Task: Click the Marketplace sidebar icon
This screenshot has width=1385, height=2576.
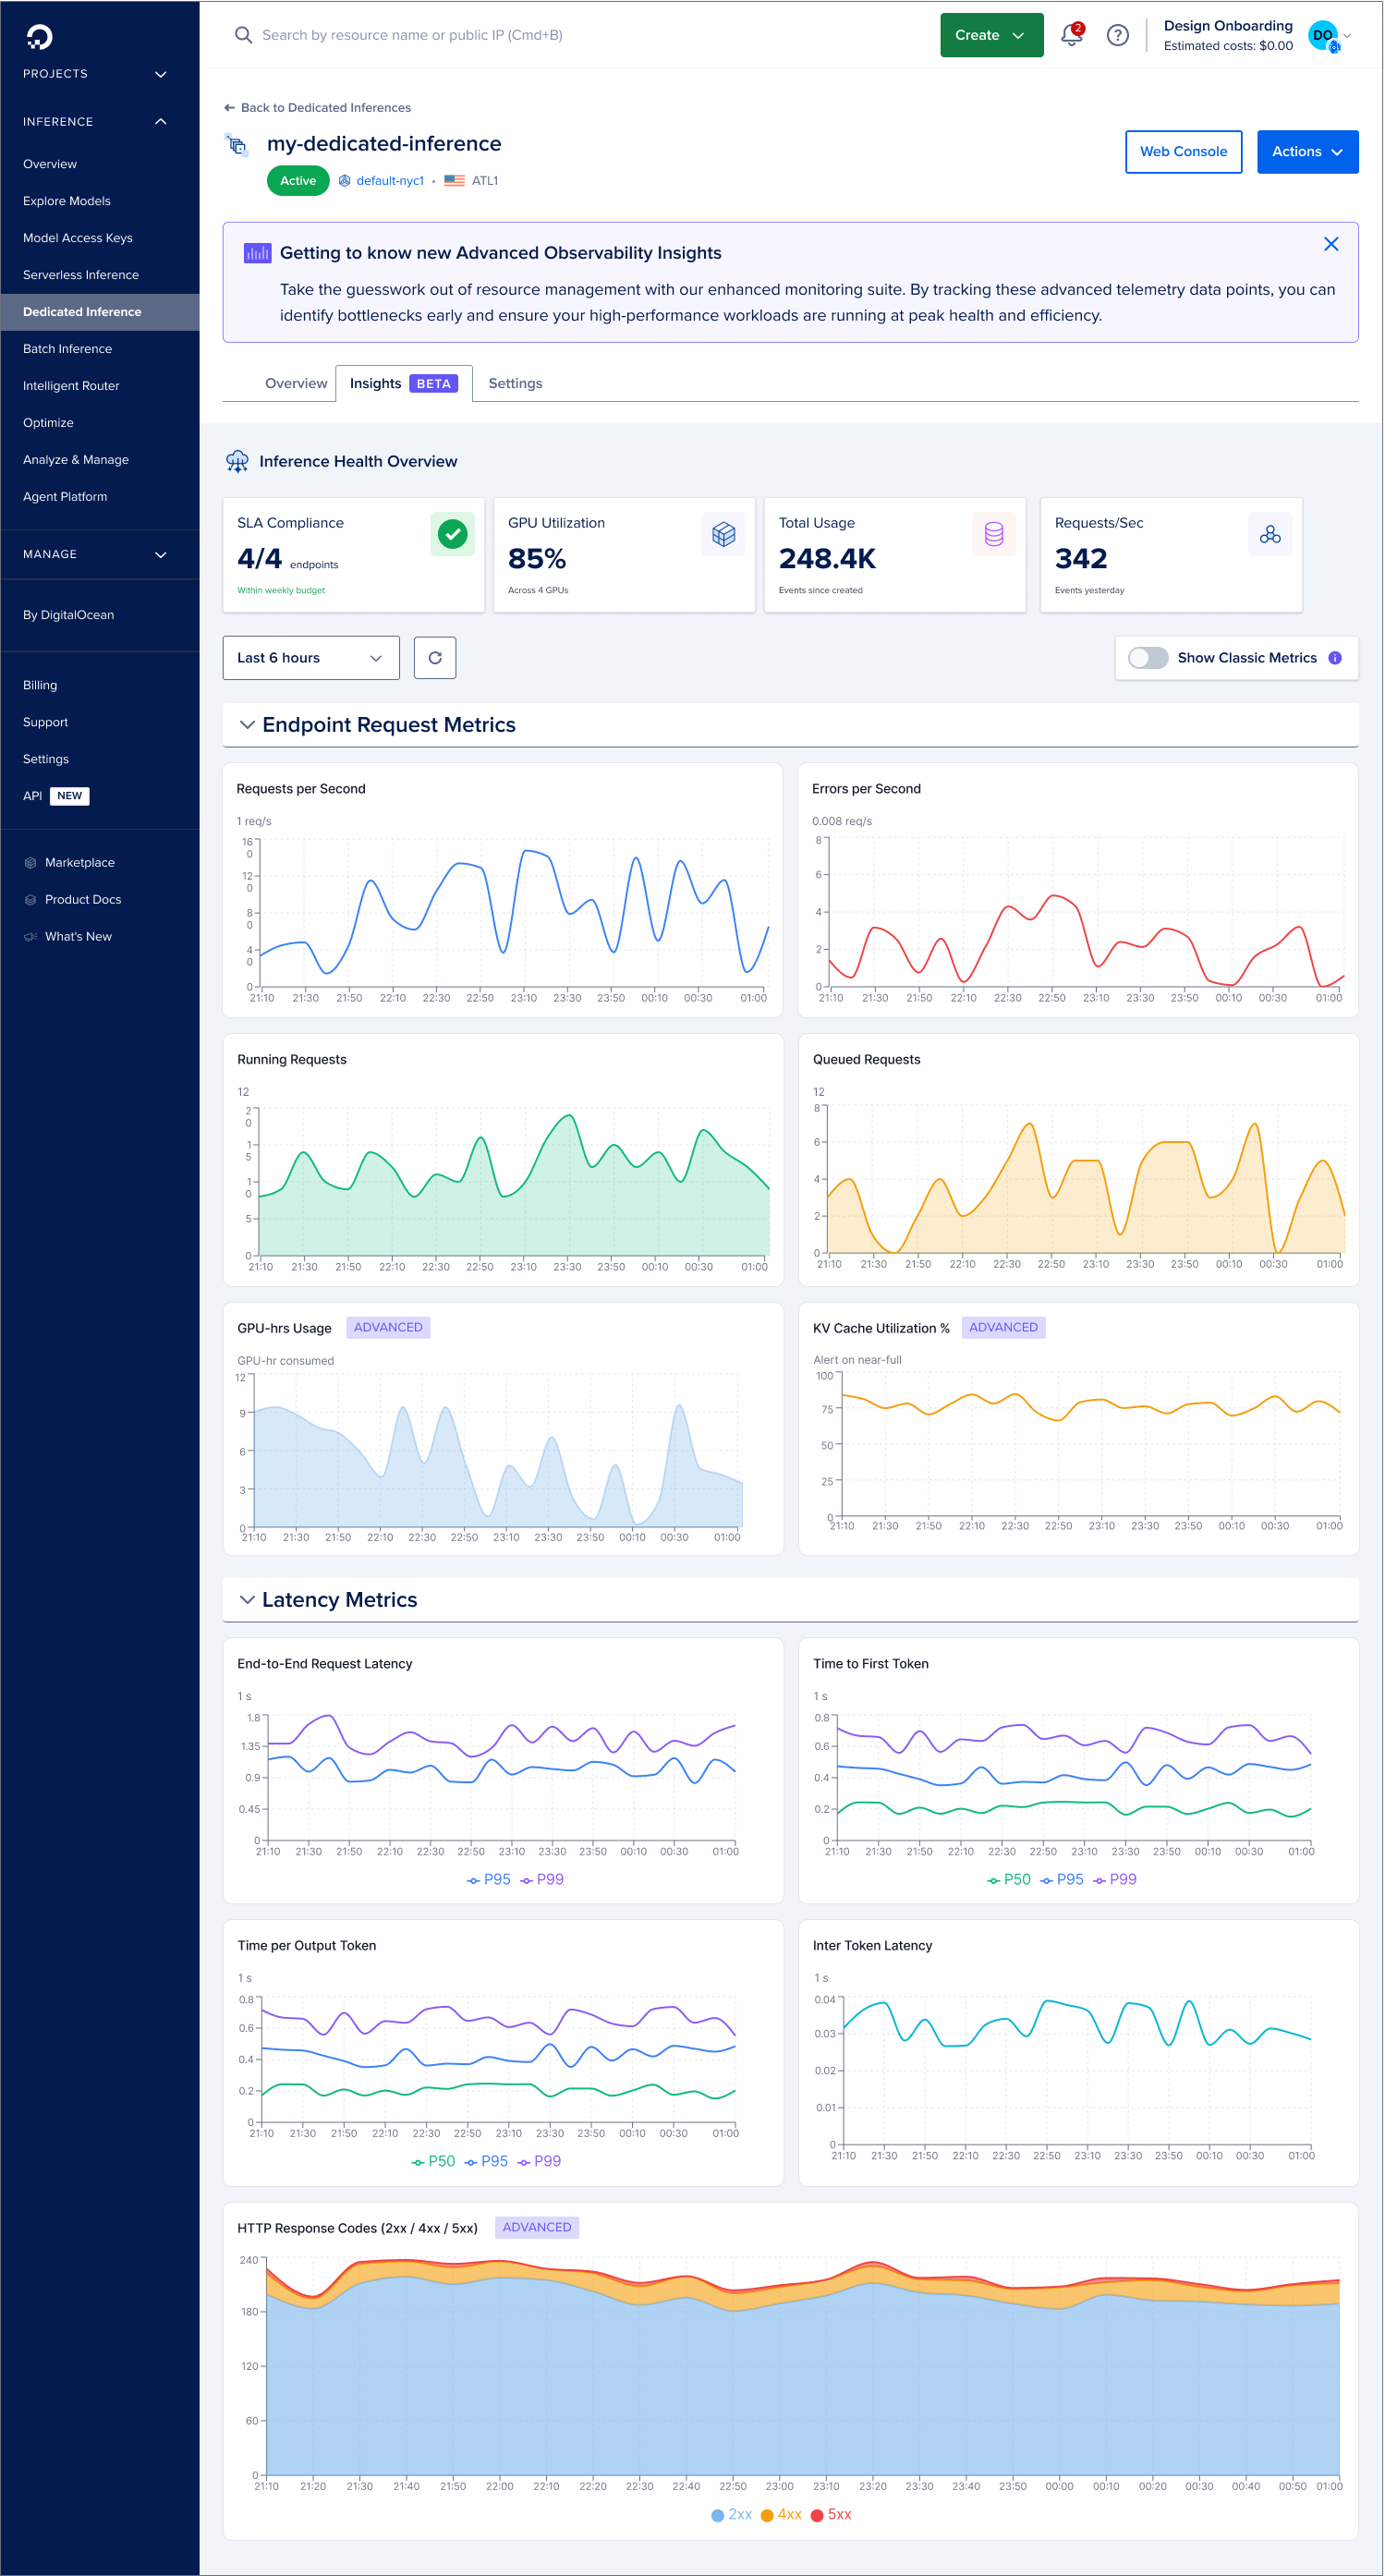Action: (x=31, y=863)
